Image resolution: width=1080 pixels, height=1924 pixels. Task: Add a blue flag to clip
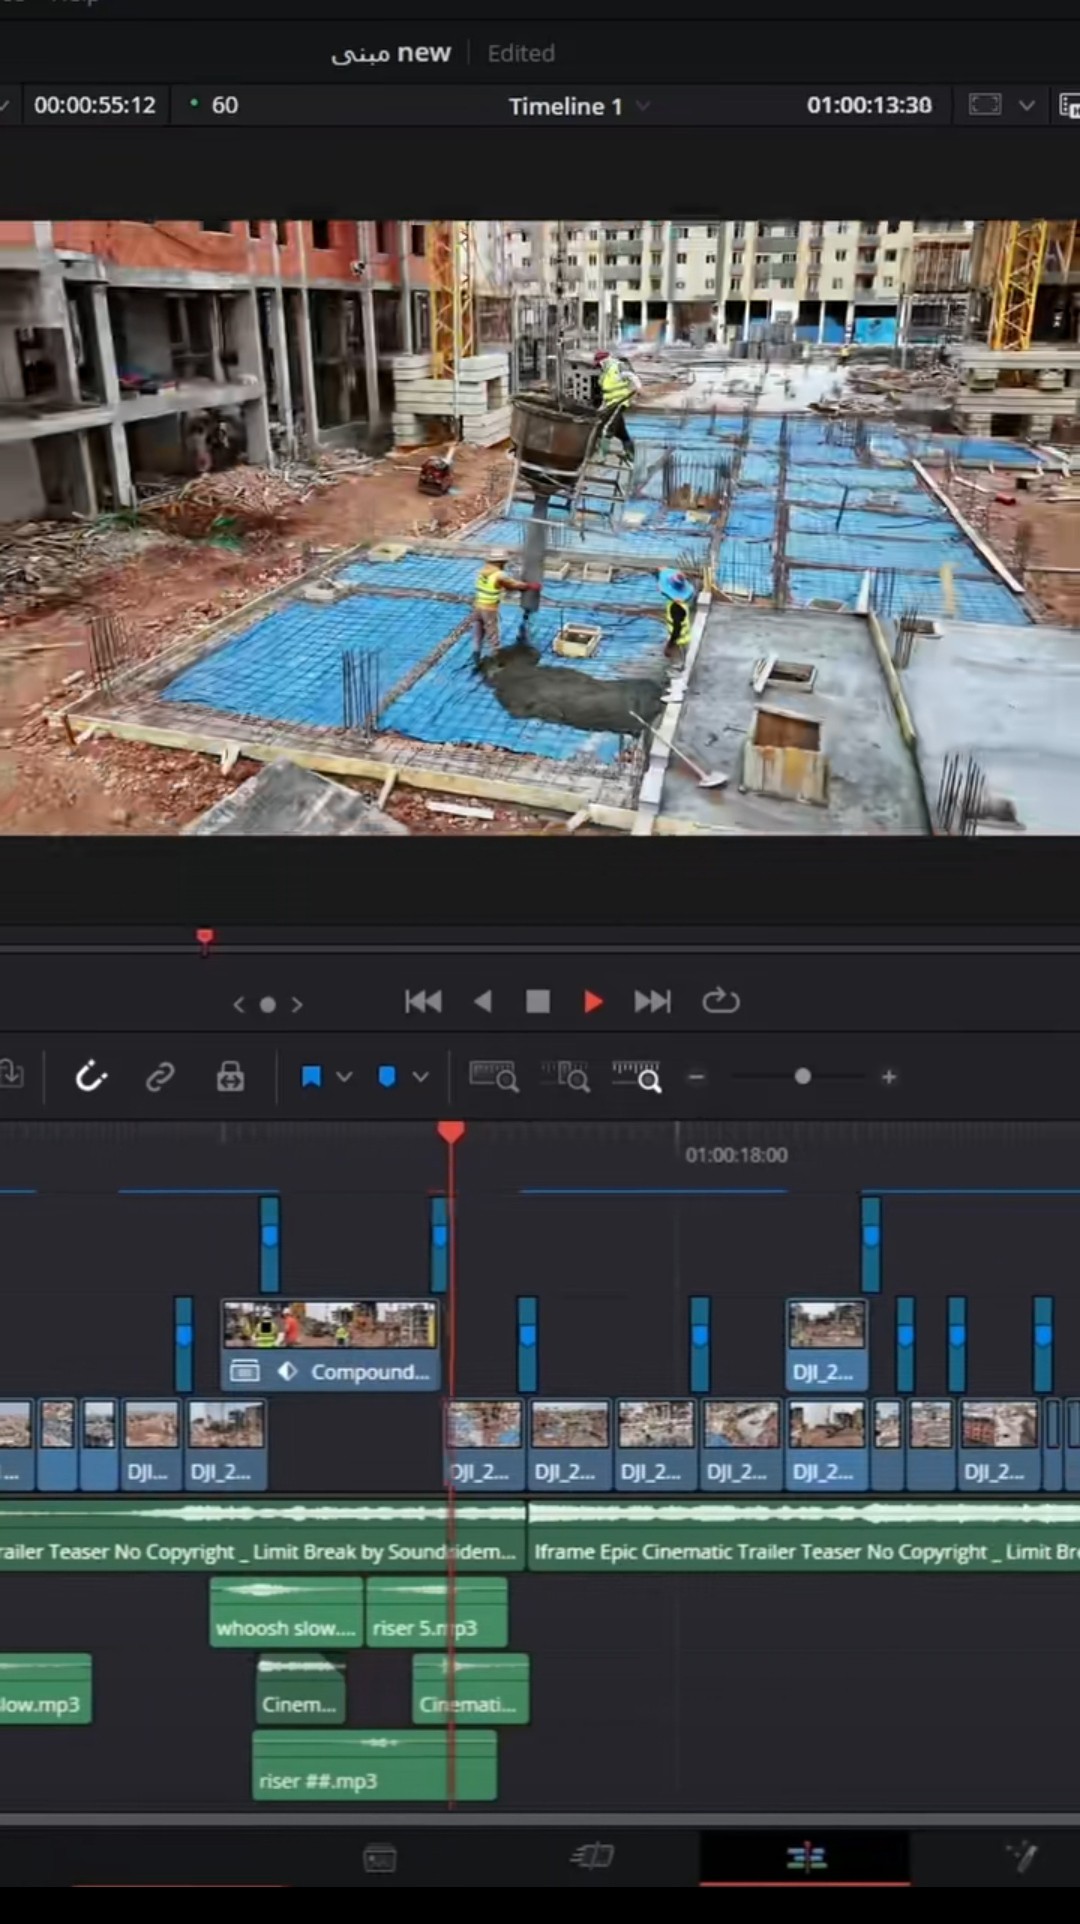pos(311,1077)
